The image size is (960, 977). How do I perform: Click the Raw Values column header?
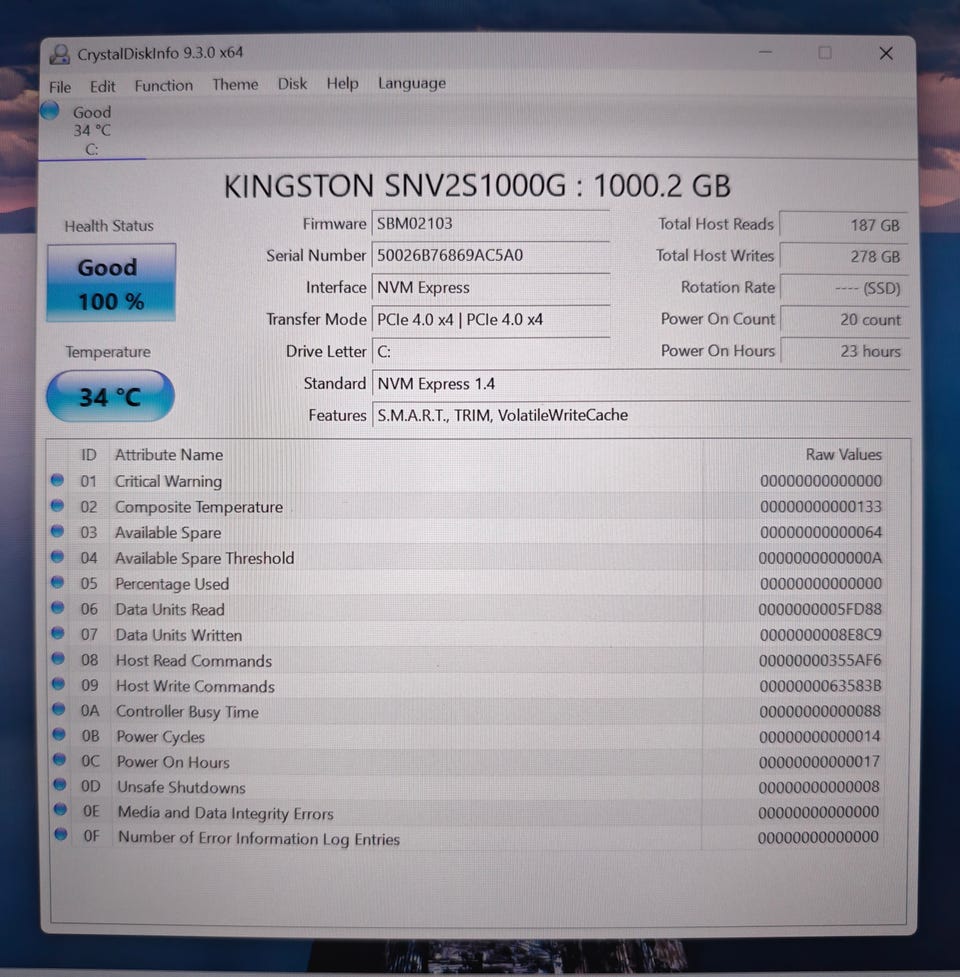(x=844, y=454)
